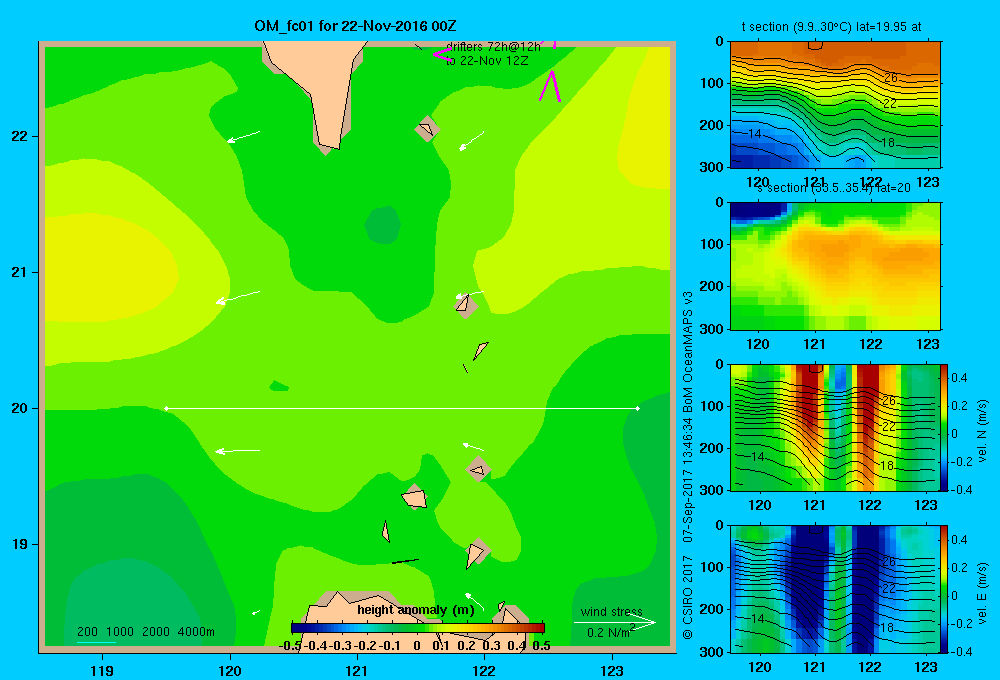The width and height of the screenshot is (1000, 680).
Task: Click the 'vel. N (m/s)' axis label
Action: (982, 431)
